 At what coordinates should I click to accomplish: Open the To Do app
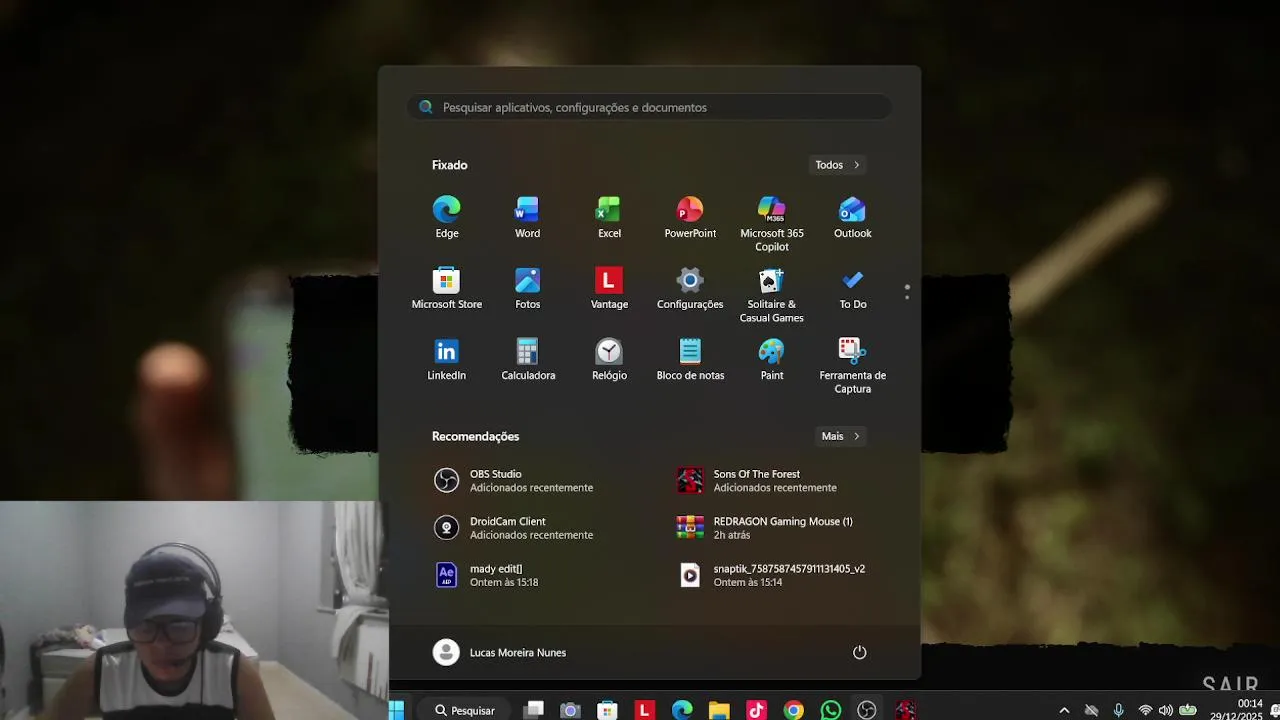pos(853,289)
